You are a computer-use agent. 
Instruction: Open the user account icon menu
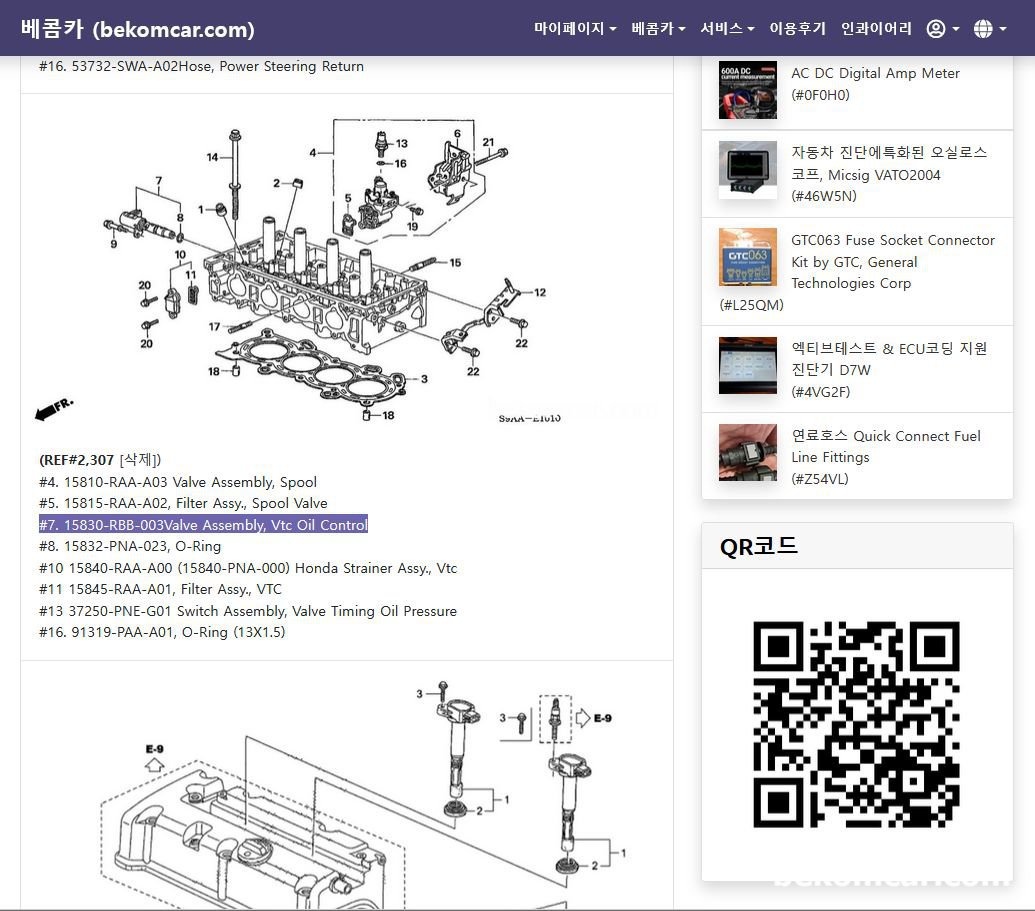pos(943,28)
